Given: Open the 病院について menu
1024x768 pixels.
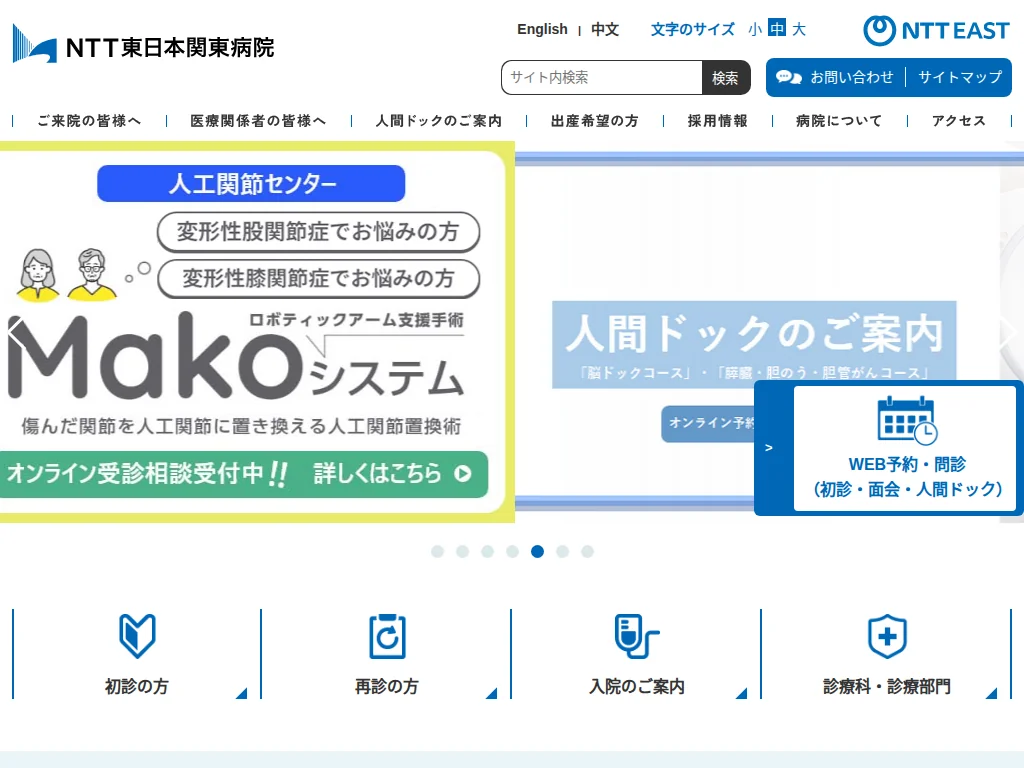Looking at the screenshot, I should pyautogui.click(x=839, y=121).
